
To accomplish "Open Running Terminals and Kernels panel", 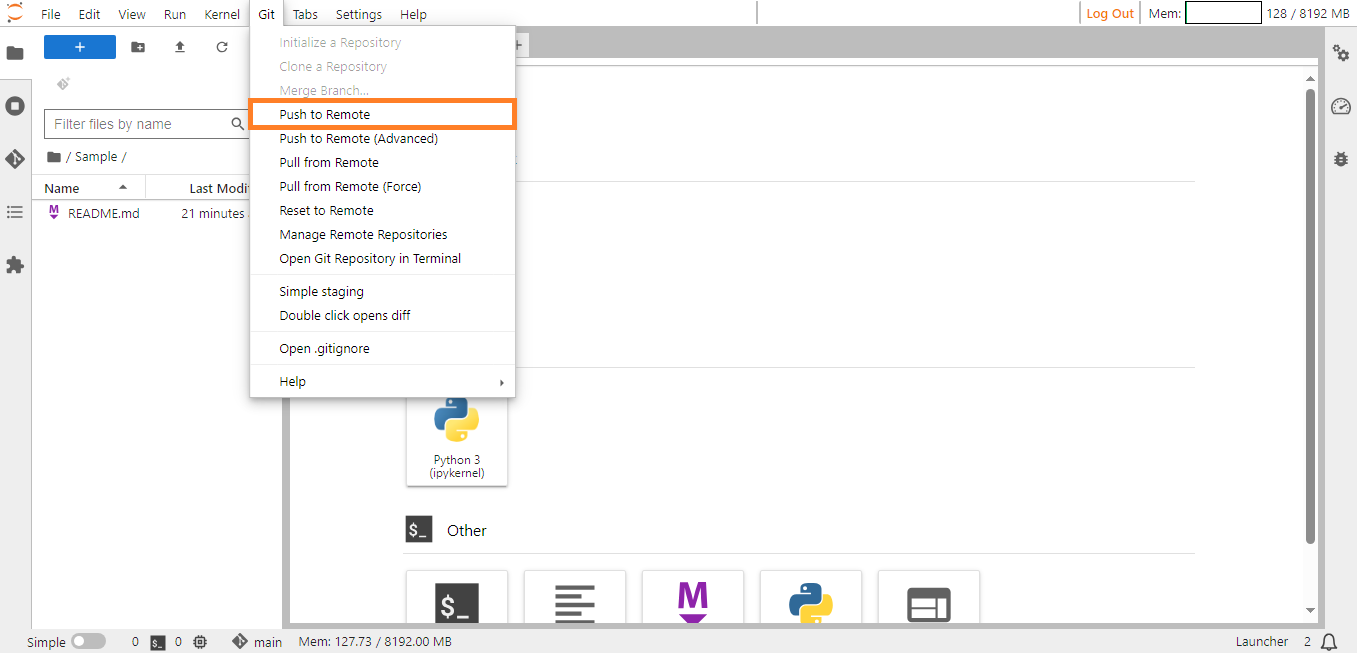I will pos(15,106).
